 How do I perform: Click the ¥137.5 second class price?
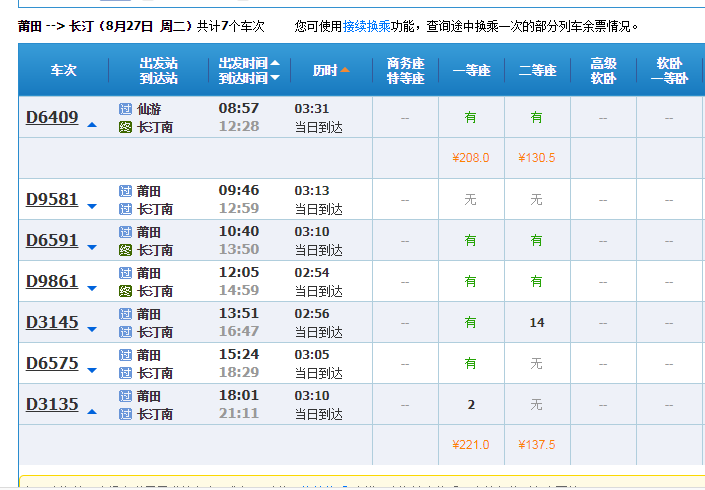point(537,445)
